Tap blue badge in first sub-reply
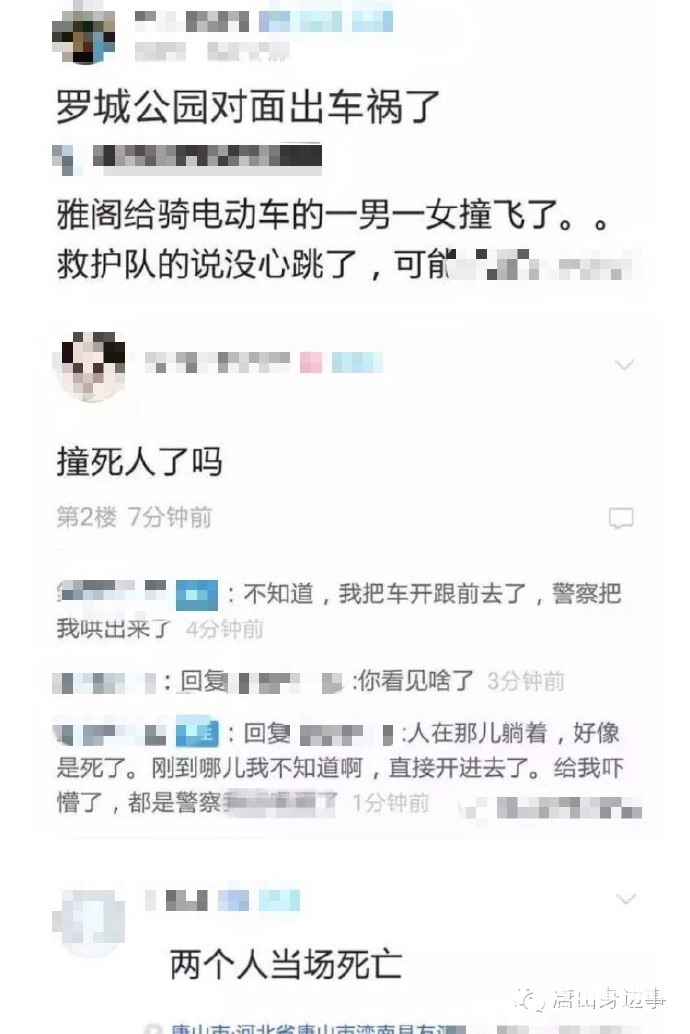 tap(197, 595)
